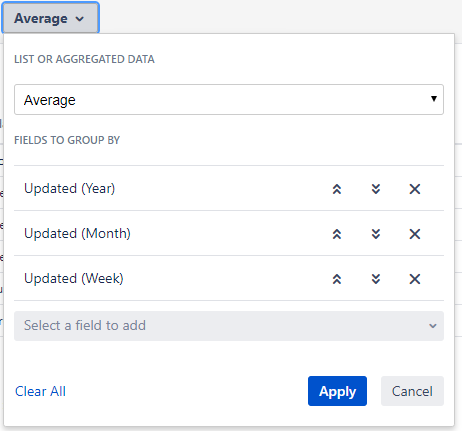Remove the Updated (Year) grouping field
The width and height of the screenshot is (462, 431).
(x=415, y=189)
